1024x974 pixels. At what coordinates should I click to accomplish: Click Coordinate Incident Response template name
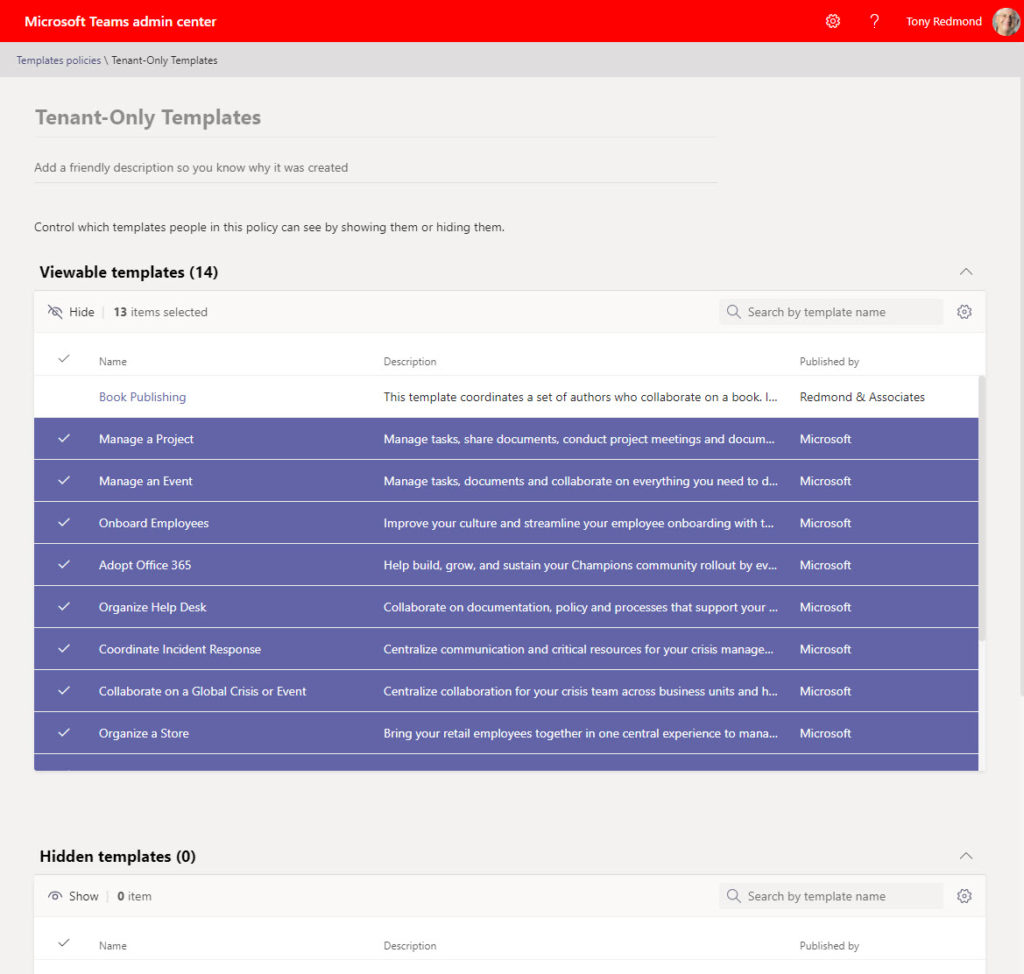[x=180, y=649]
